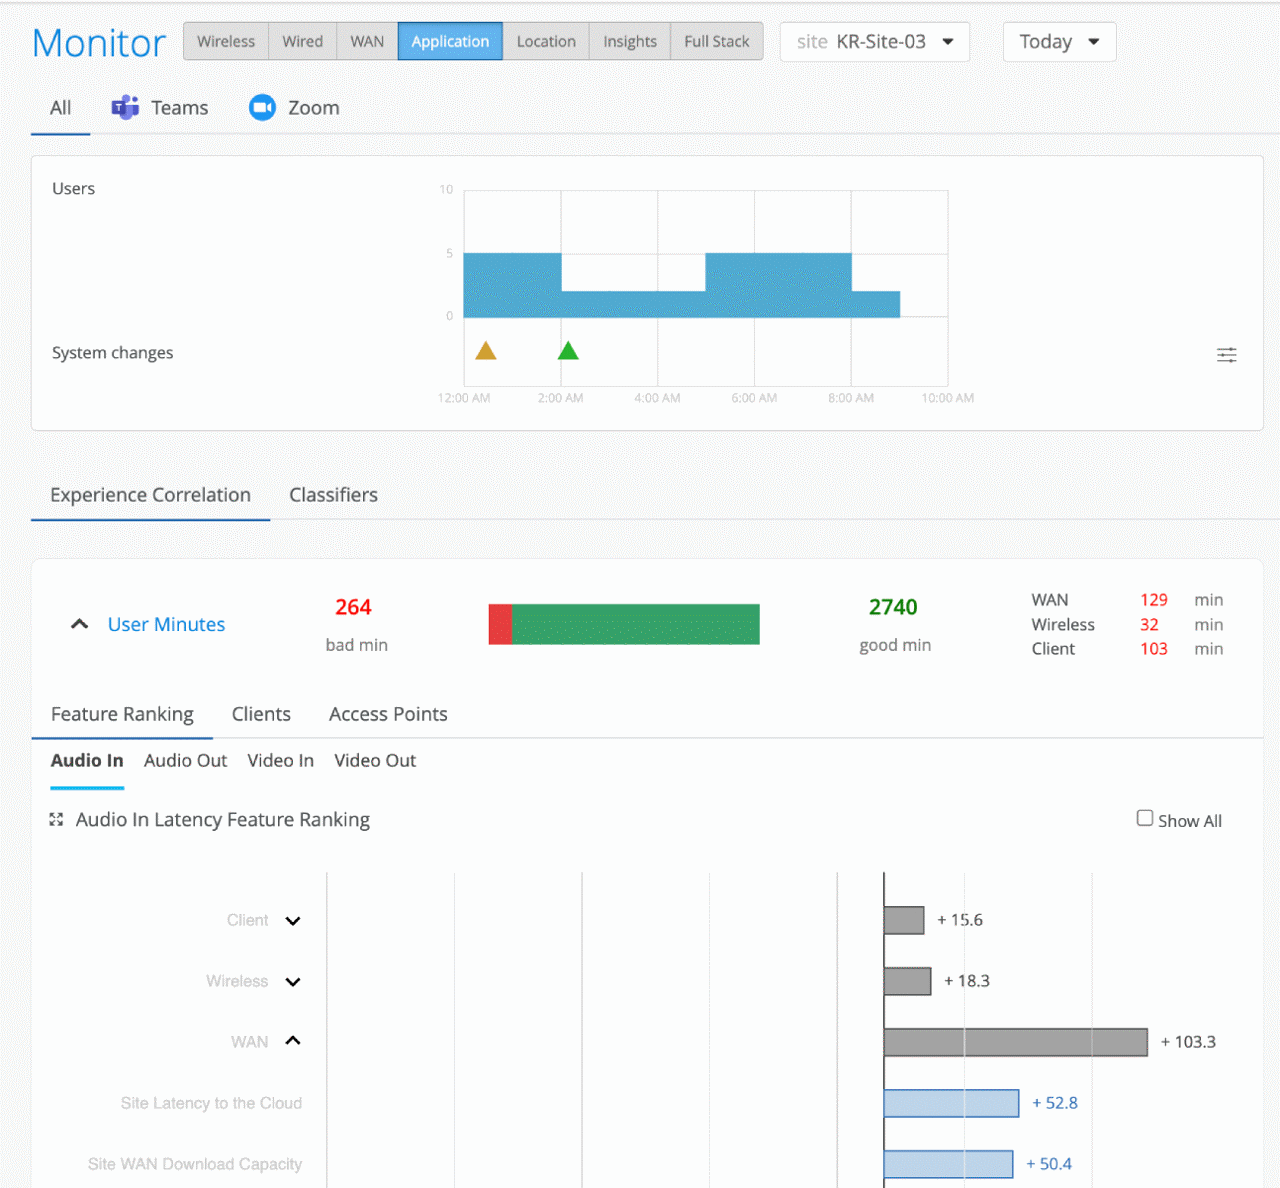Click the User Minutes link
Viewport: 1280px width, 1188px height.
click(166, 624)
